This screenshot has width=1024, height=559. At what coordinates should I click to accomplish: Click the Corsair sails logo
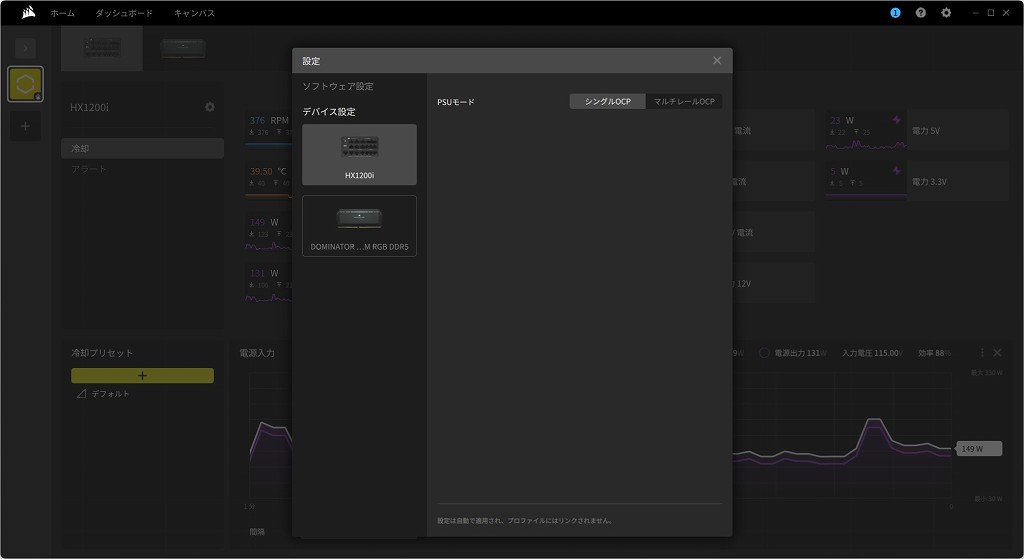pyautogui.click(x=28, y=12)
